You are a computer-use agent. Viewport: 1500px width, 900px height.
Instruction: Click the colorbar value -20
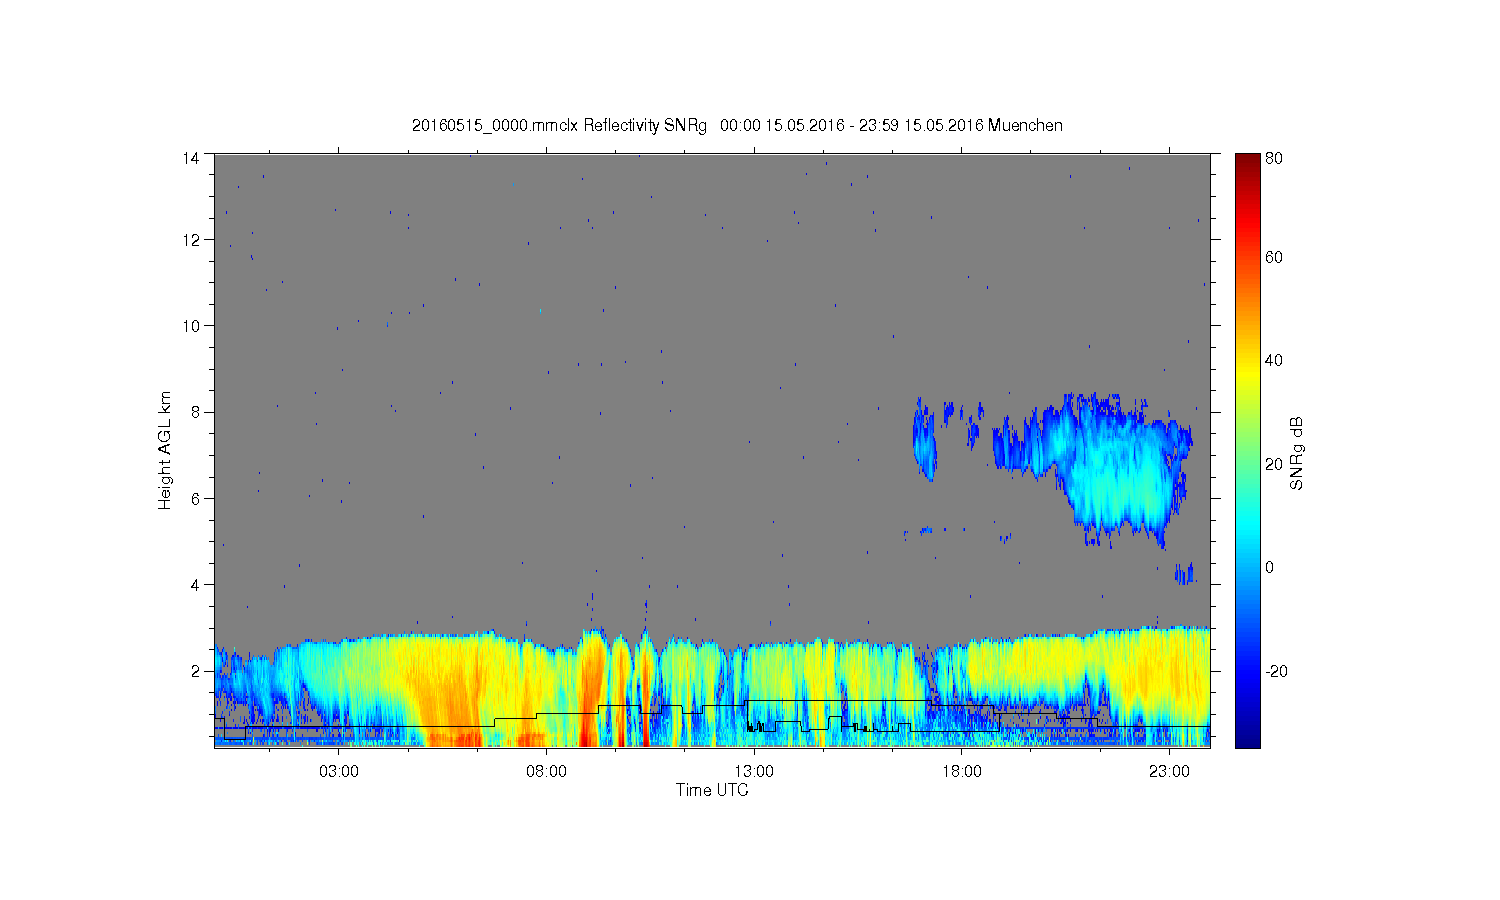pyautogui.click(x=1276, y=671)
